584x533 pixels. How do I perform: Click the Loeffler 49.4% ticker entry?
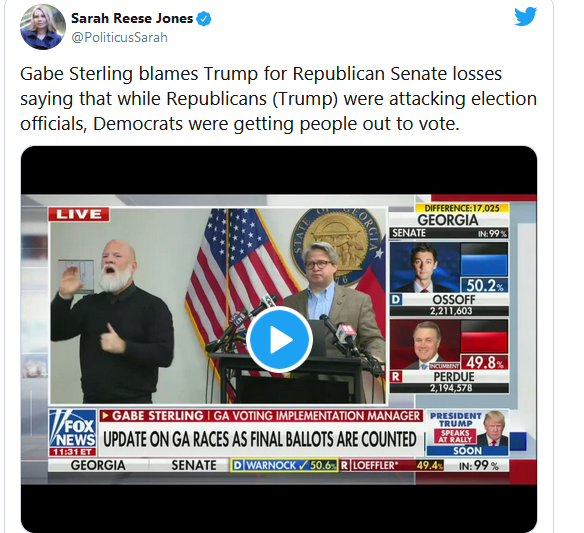point(392,465)
